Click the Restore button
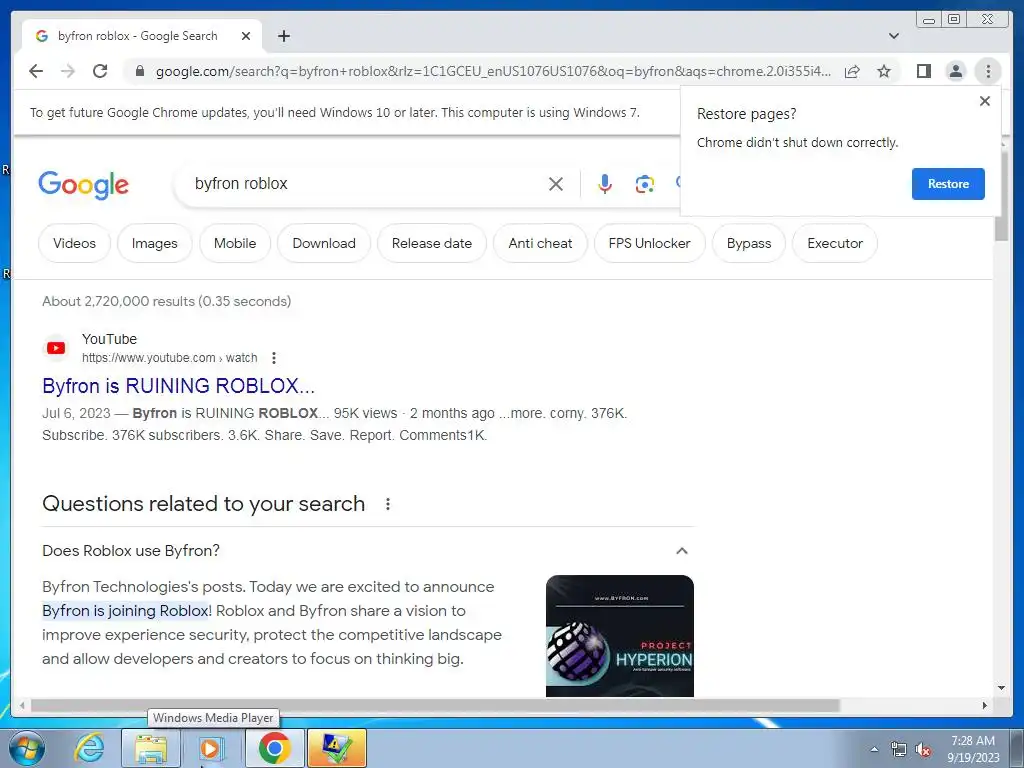This screenshot has width=1024, height=768. [948, 184]
